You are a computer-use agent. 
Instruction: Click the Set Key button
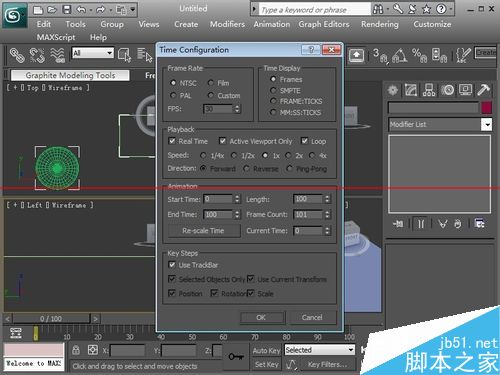[x=266, y=364]
